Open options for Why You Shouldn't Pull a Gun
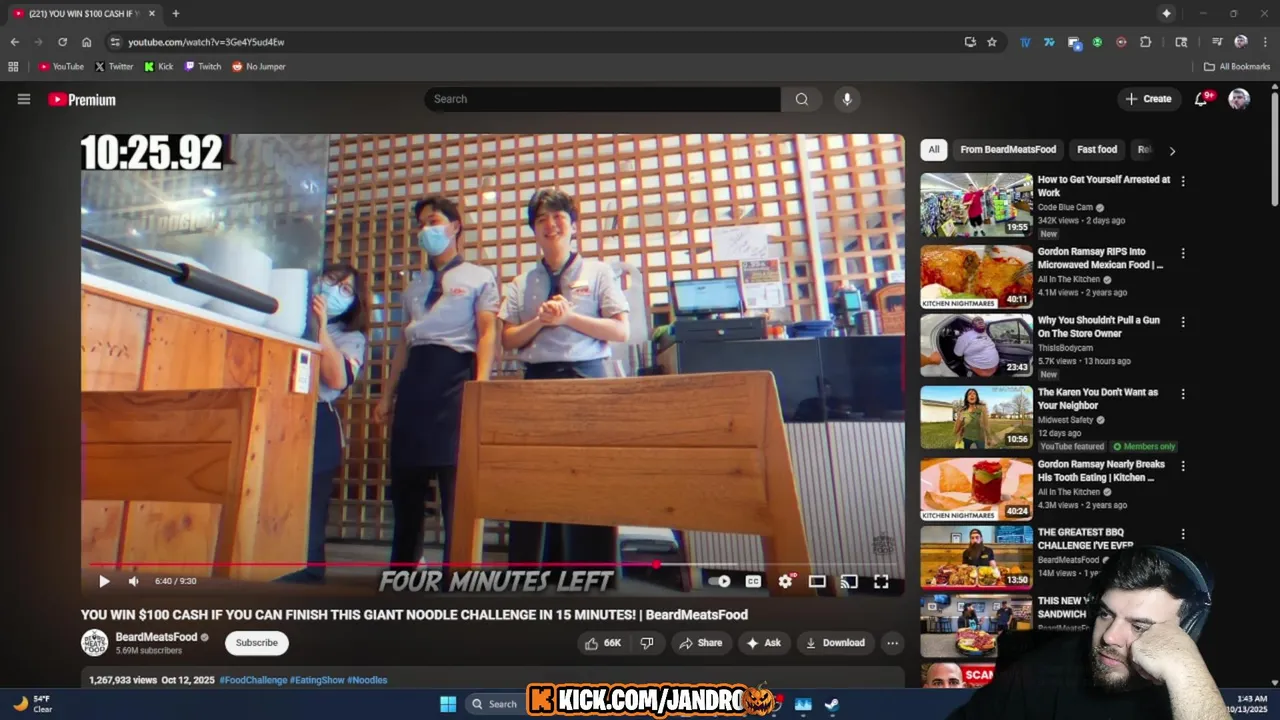Viewport: 1280px width, 720px height. (1183, 322)
